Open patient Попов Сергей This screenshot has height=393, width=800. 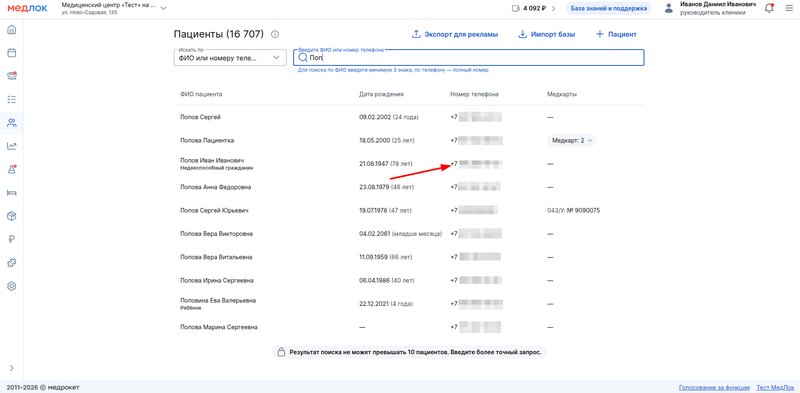[200, 117]
